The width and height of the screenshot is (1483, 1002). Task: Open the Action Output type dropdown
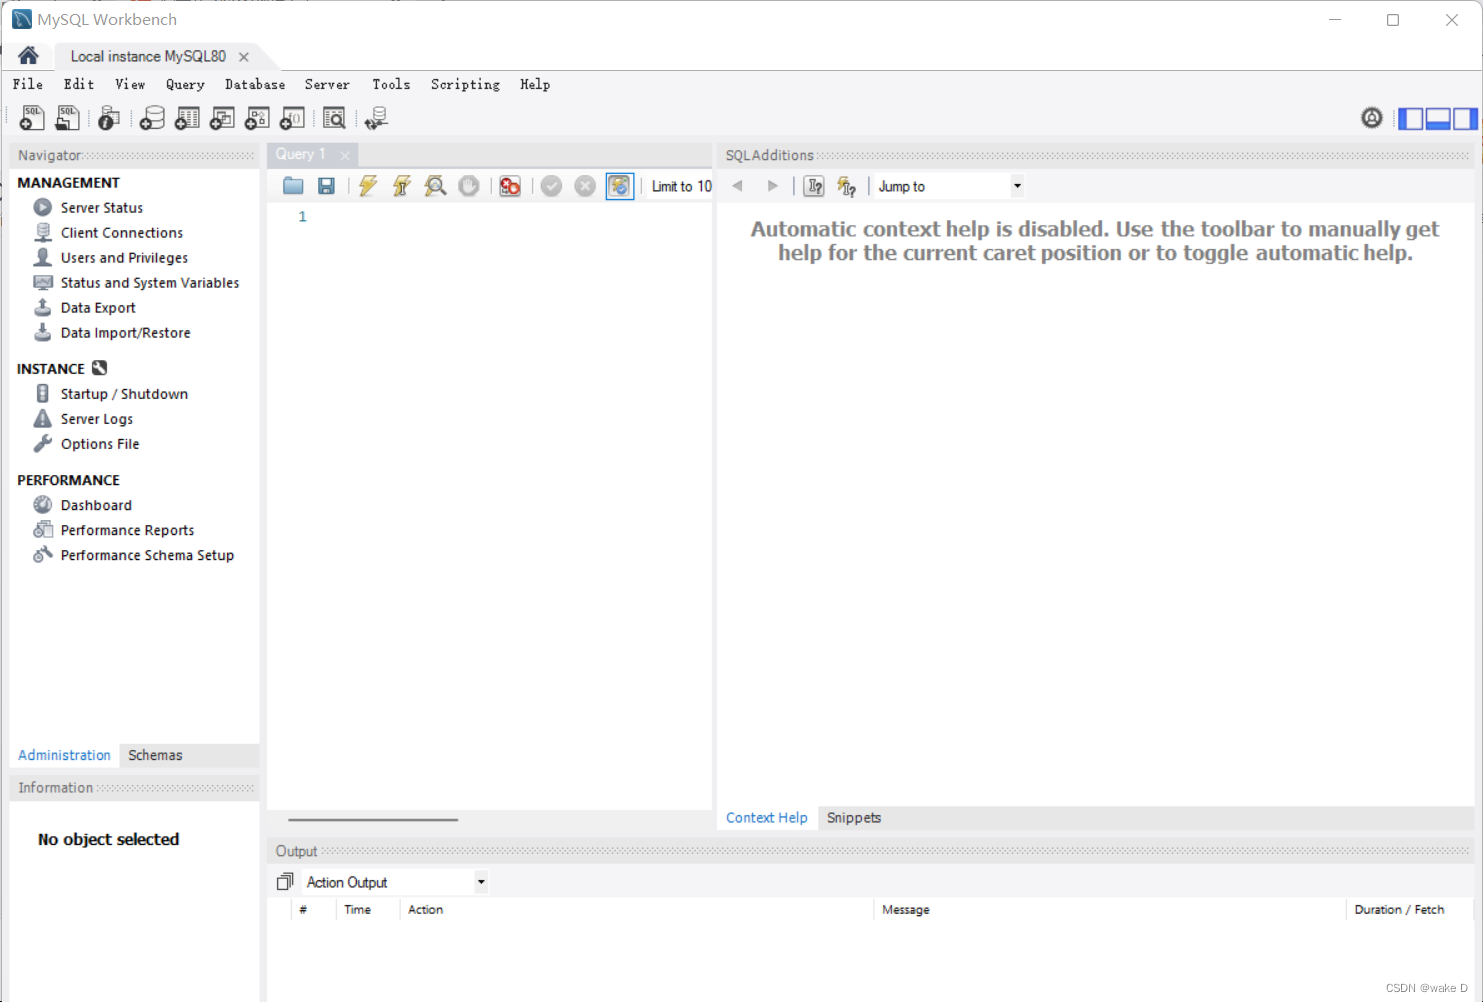point(395,882)
